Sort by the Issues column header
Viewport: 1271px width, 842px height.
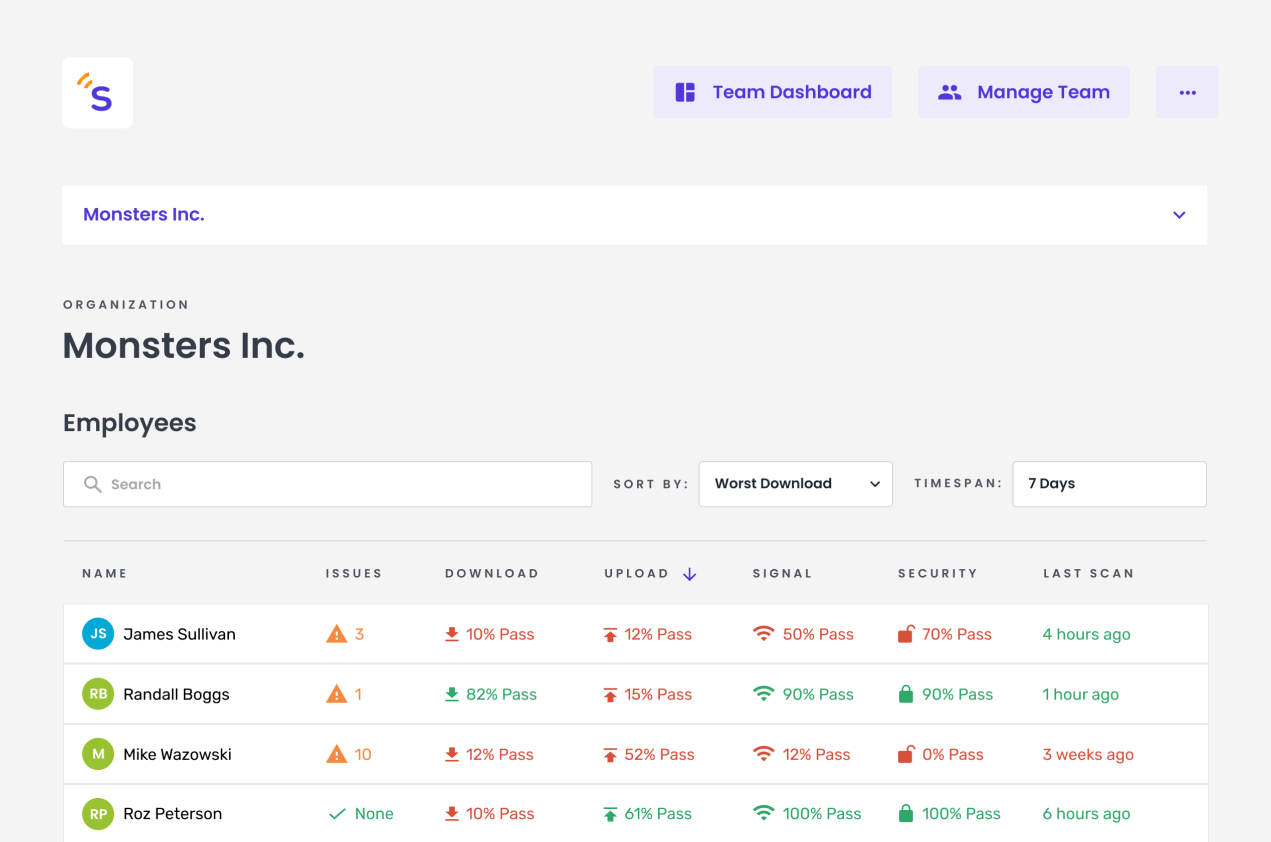354,574
